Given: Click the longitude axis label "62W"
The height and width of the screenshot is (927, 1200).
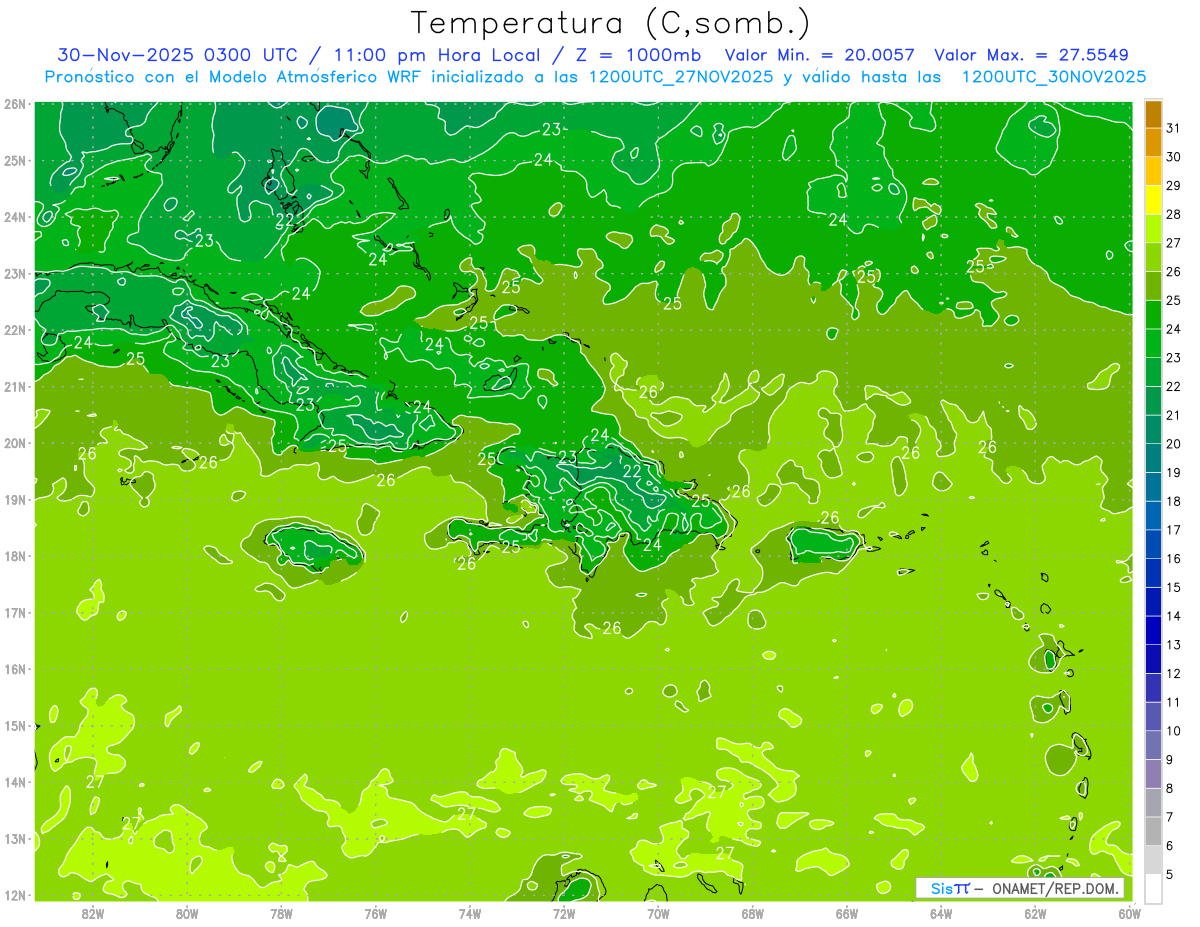Looking at the screenshot, I should tap(1035, 913).
